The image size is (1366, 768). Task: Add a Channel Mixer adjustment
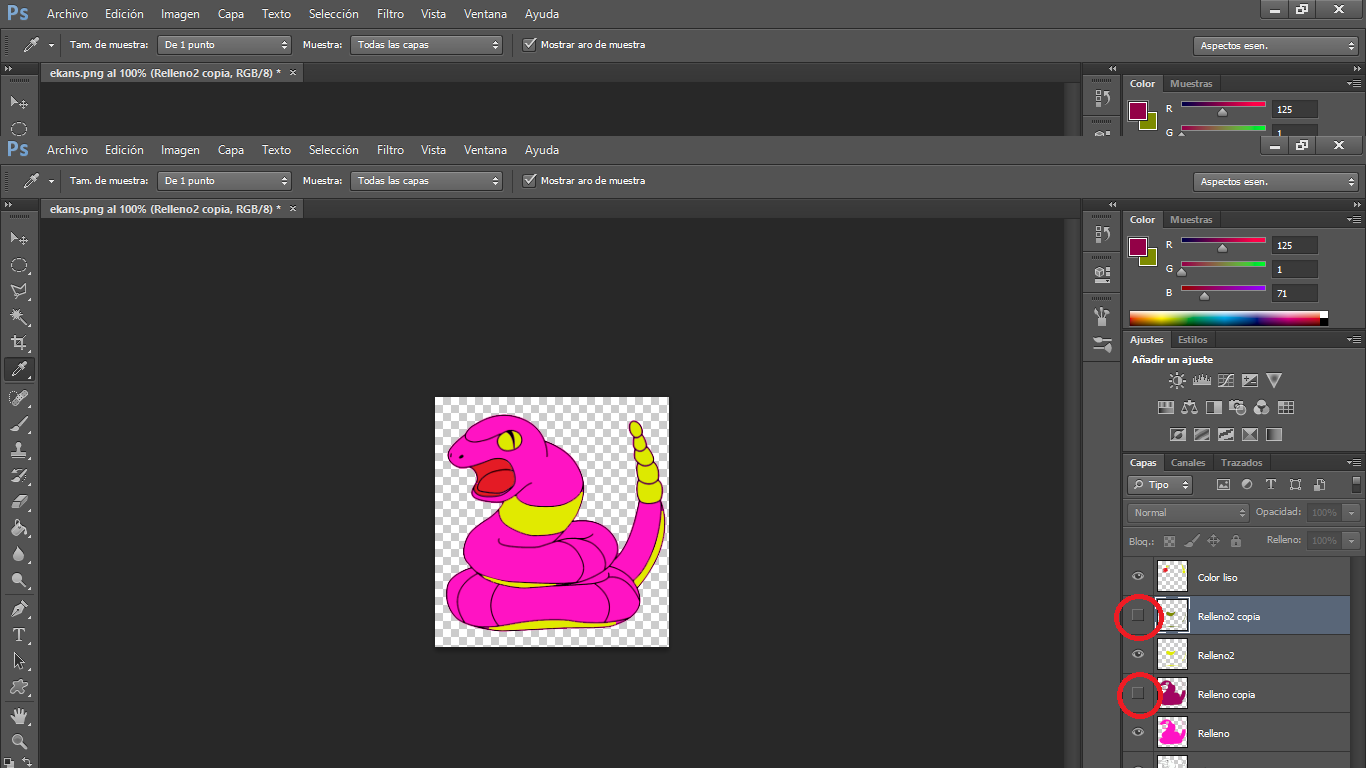click(x=1261, y=408)
